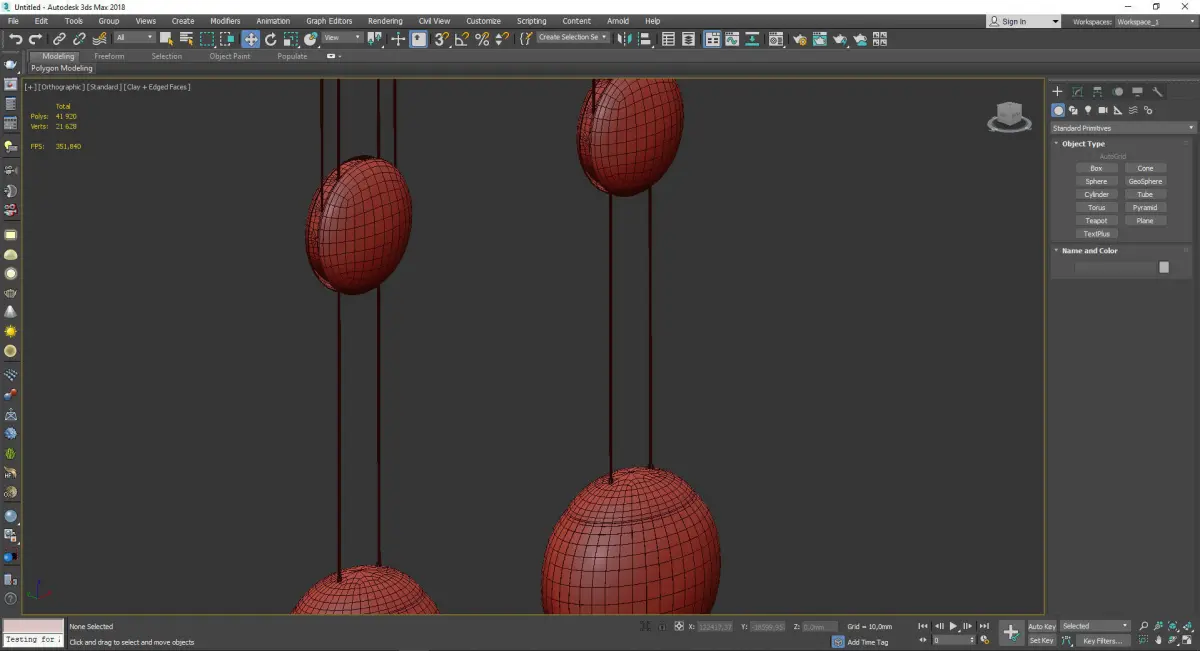Toggle the Angle Snap button
The height and width of the screenshot is (651, 1200).
[x=461, y=39]
